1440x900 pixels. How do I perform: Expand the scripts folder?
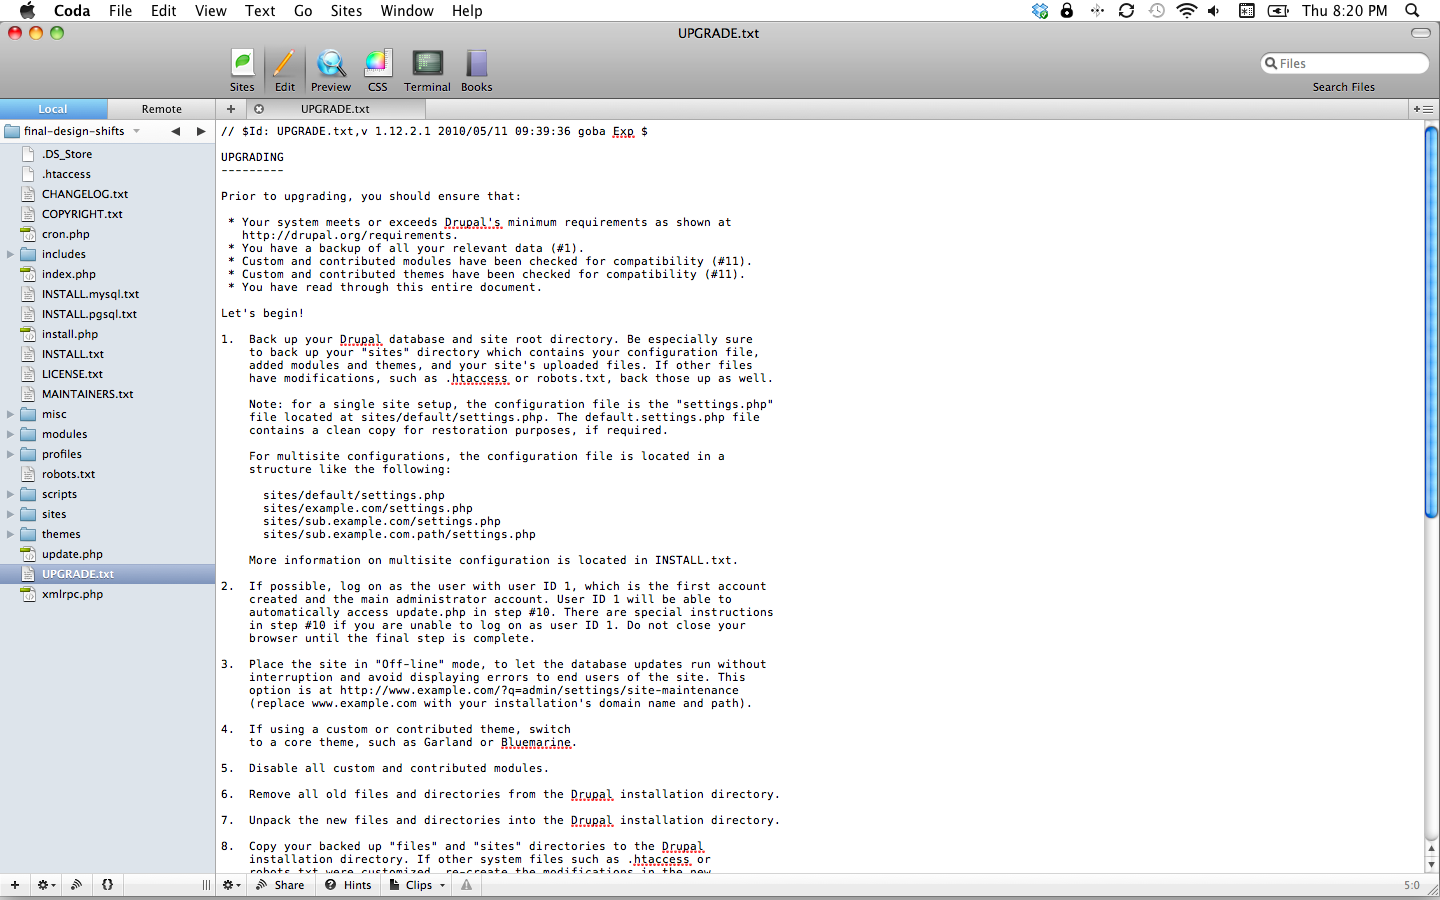coord(10,494)
